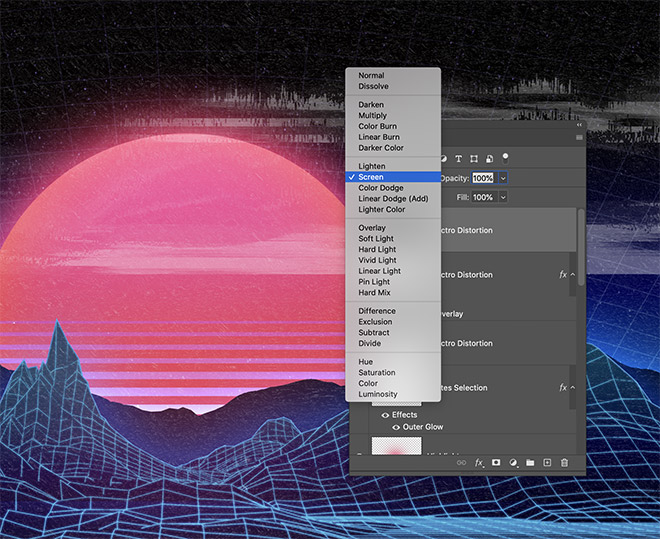
Task: Select Overlay from blend mode list
Action: tap(372, 228)
